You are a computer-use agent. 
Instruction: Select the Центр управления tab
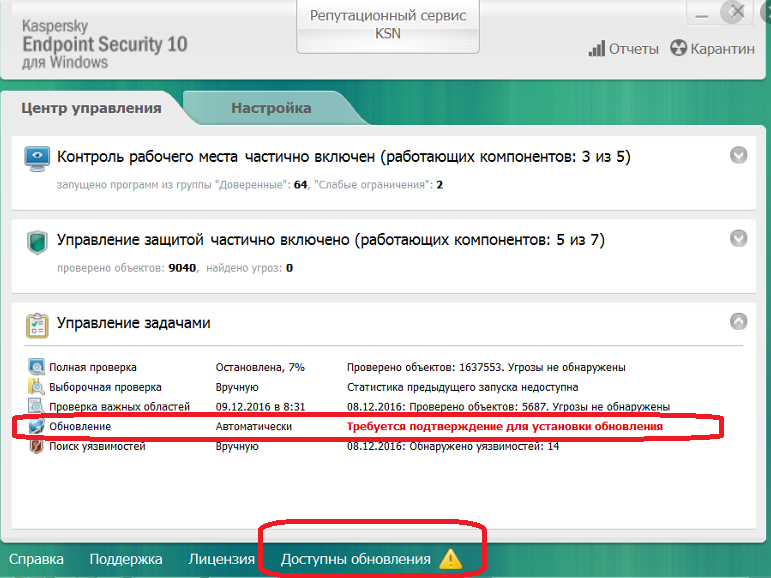(x=91, y=108)
